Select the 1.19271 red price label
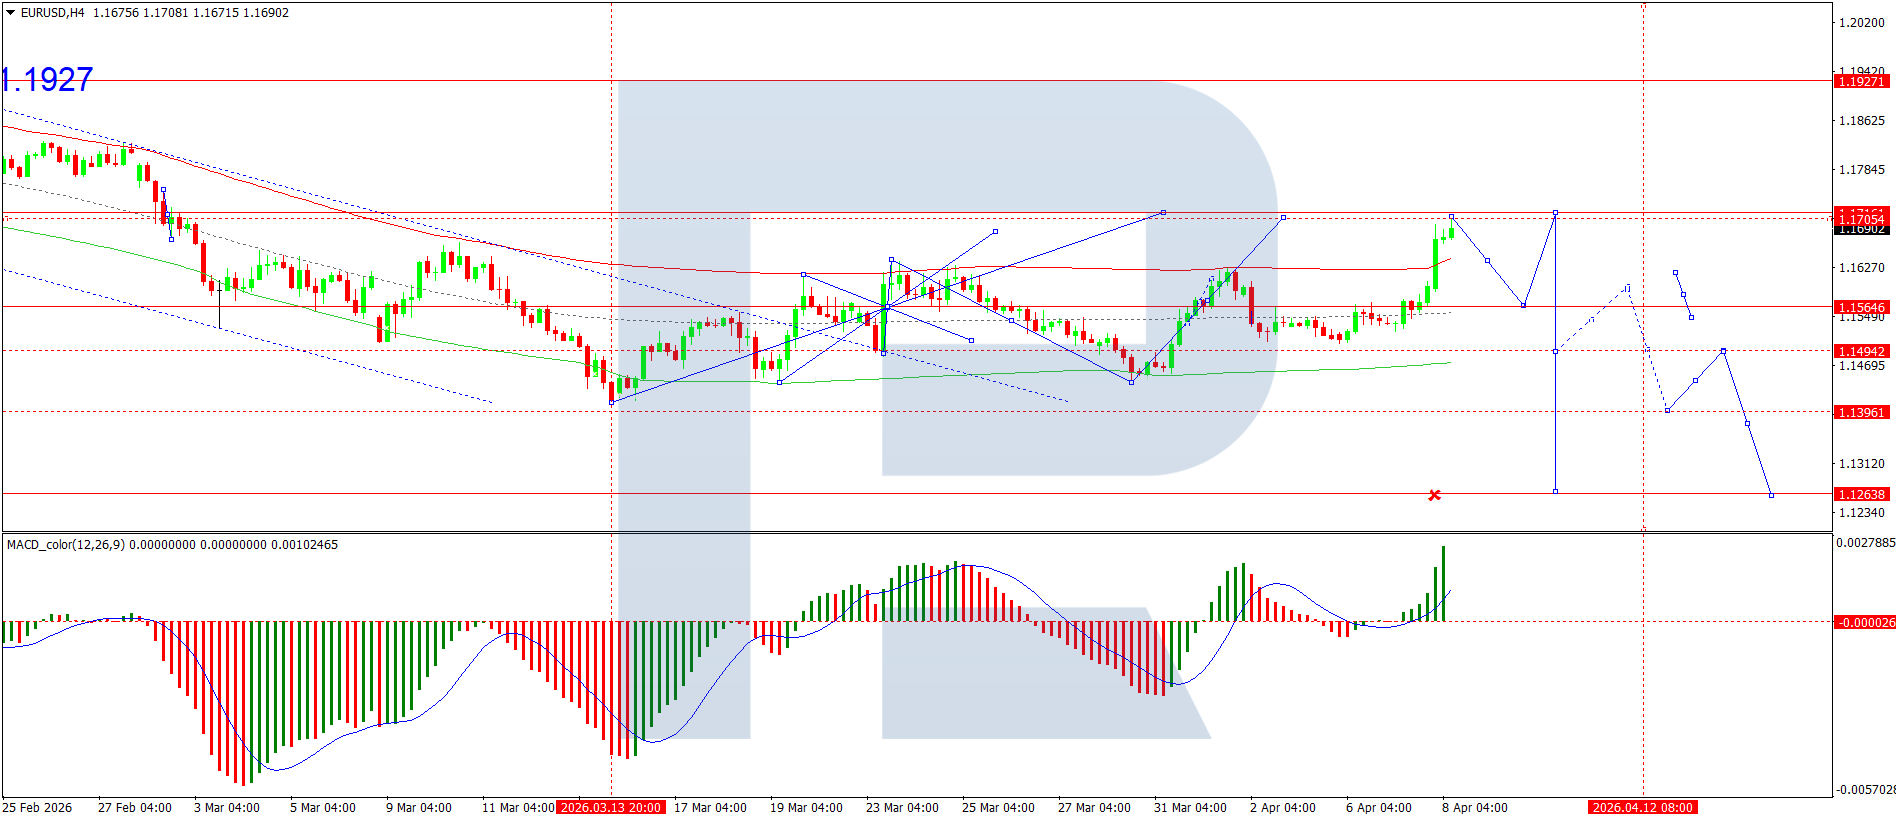The height and width of the screenshot is (820, 1896). tap(1861, 81)
